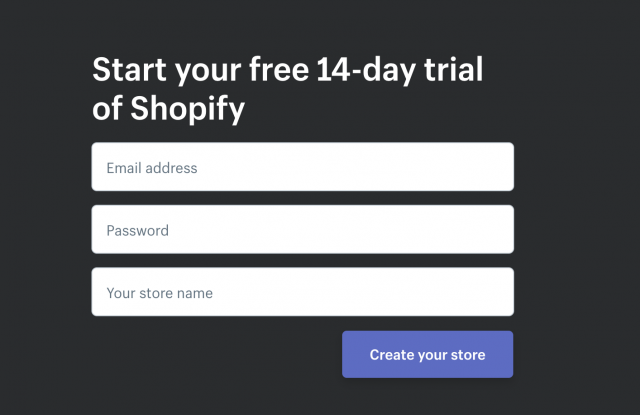
Task: Click the '14-day' text in the heading
Action: pyautogui.click(x=367, y=70)
